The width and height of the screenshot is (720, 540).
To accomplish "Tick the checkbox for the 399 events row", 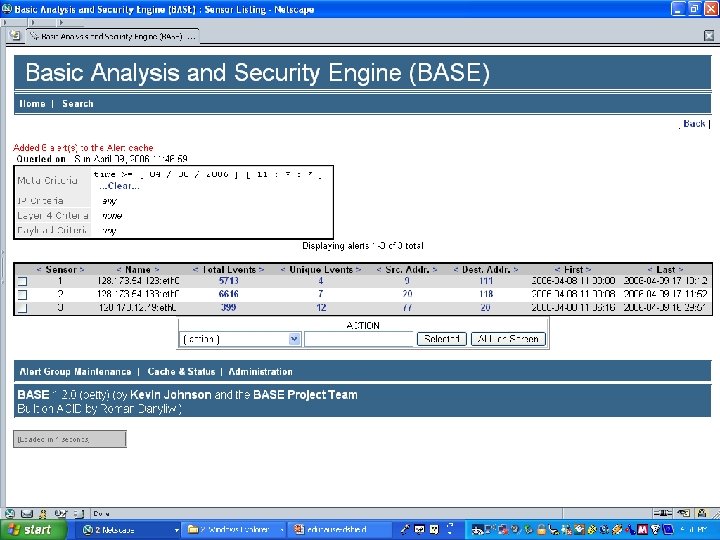I will (x=22, y=308).
